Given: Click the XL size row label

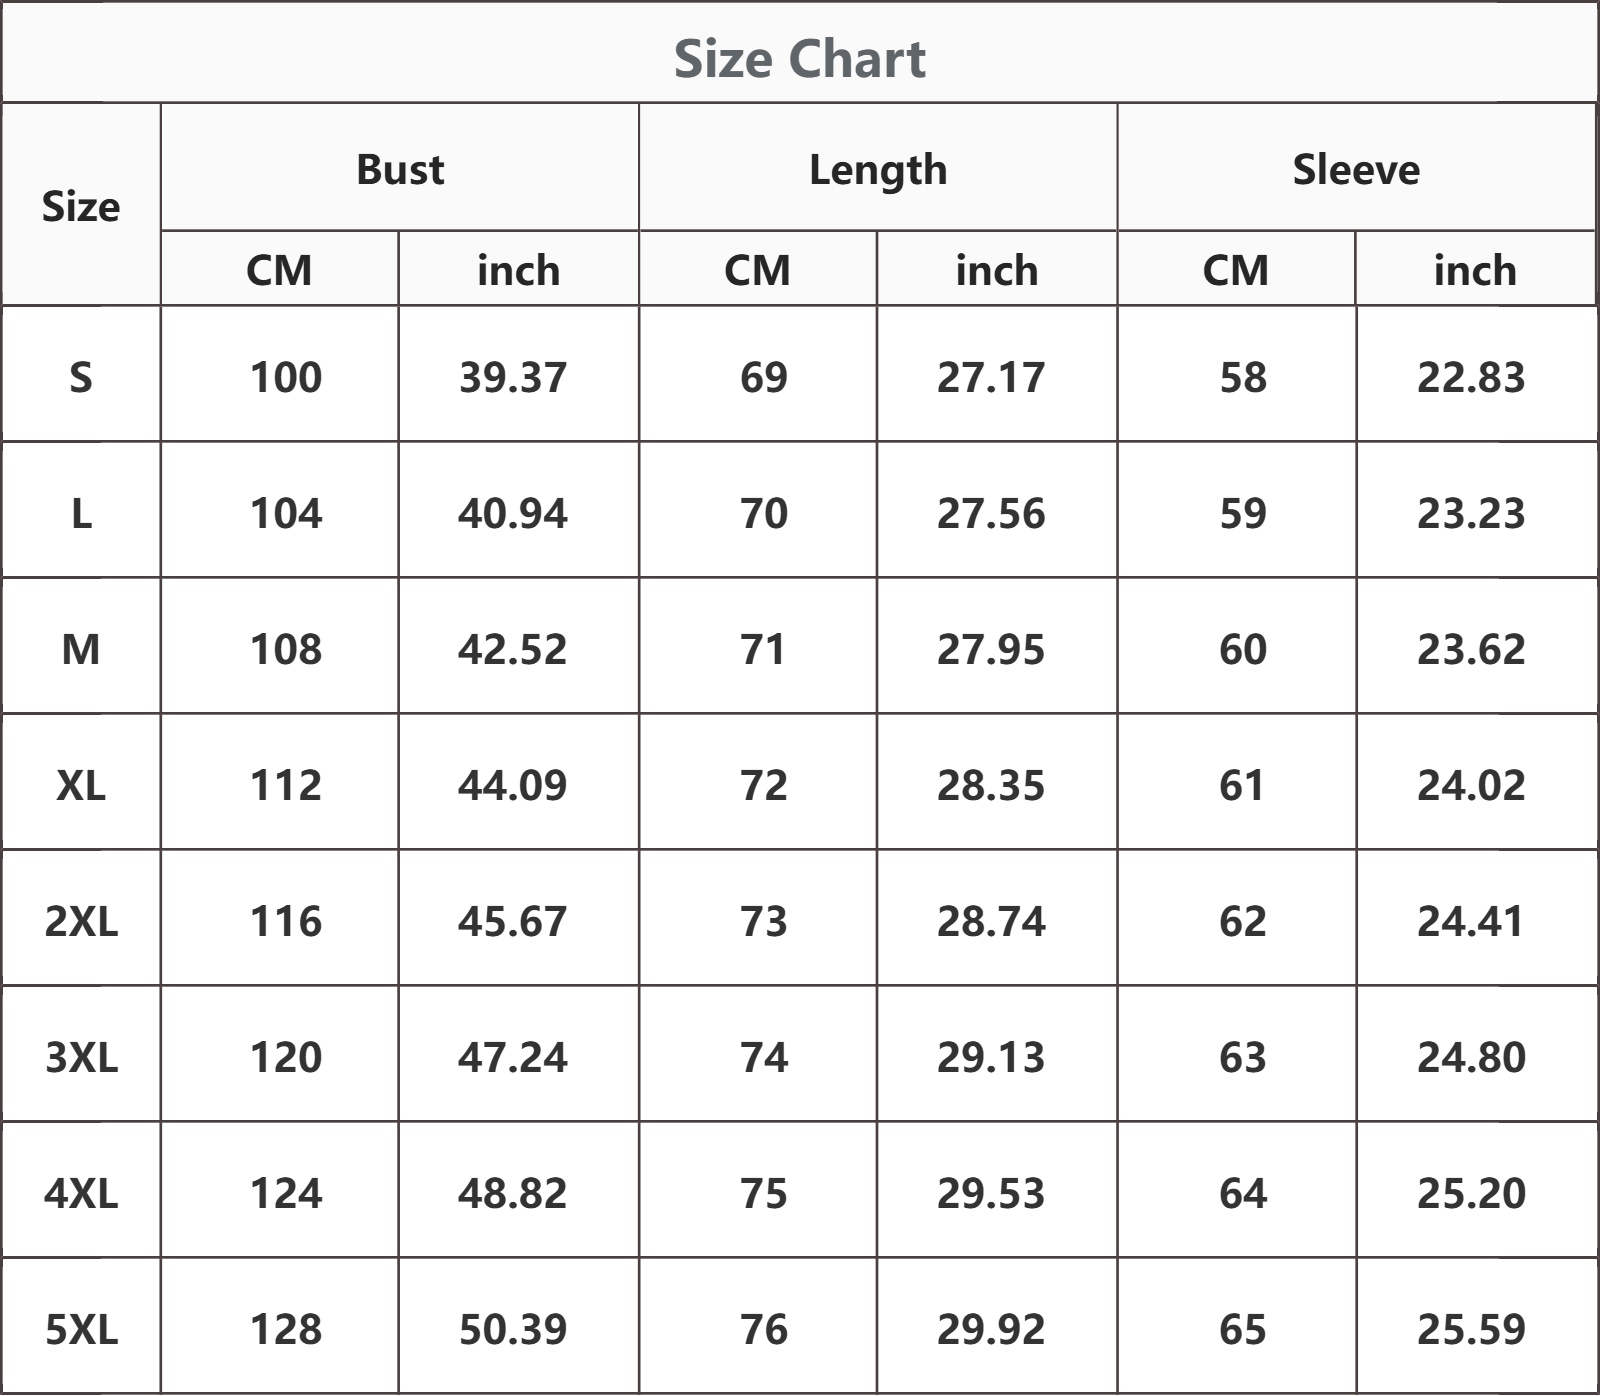Looking at the screenshot, I should 81,785.
